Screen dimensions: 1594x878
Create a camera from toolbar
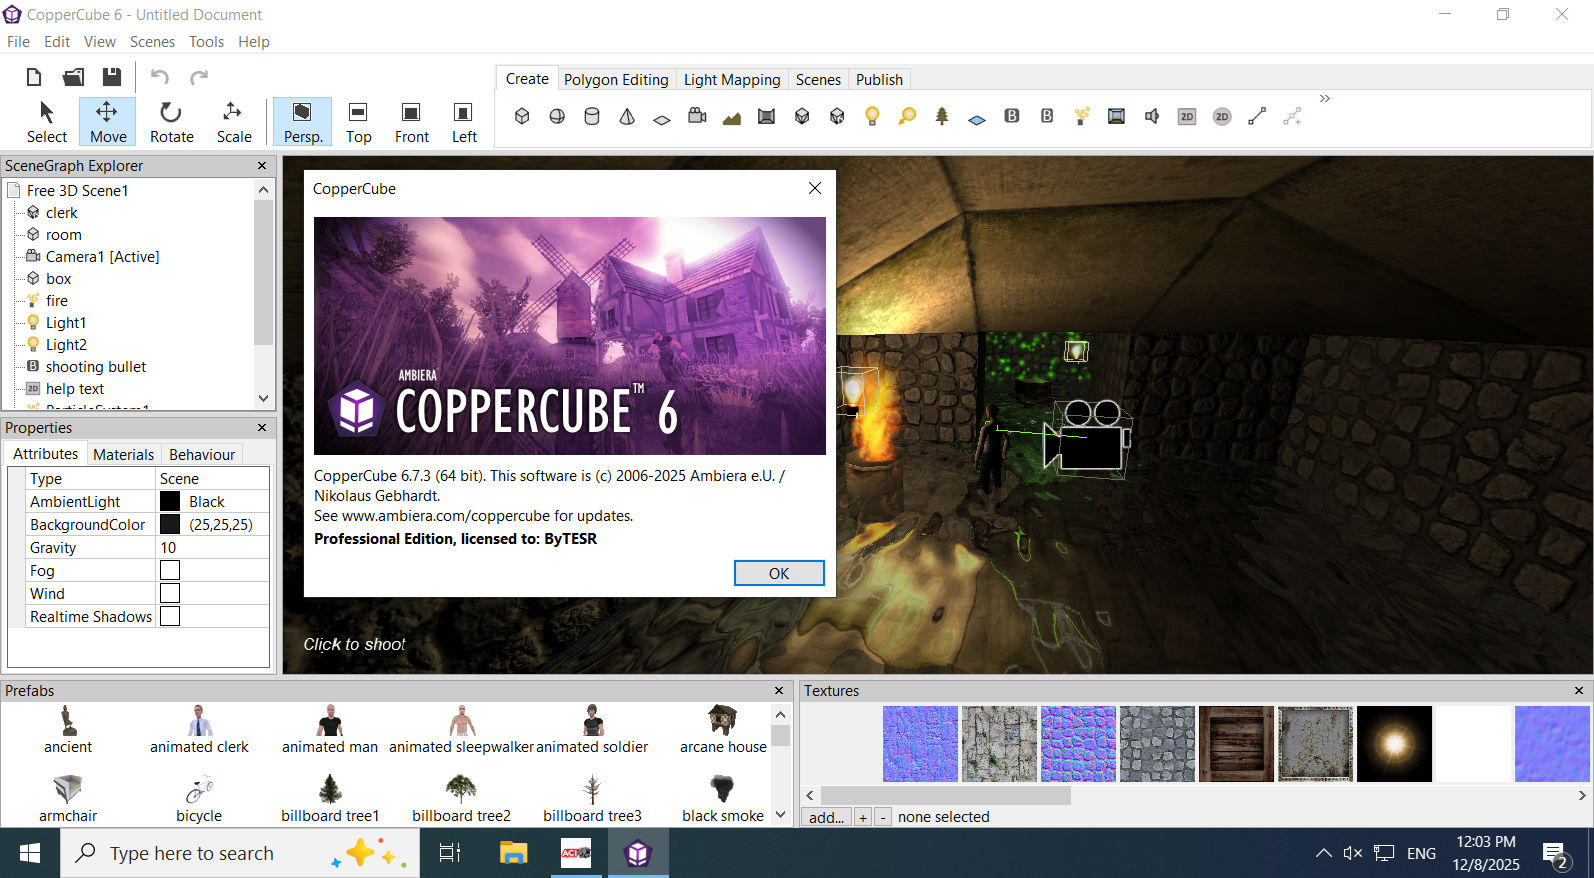[x=697, y=116]
